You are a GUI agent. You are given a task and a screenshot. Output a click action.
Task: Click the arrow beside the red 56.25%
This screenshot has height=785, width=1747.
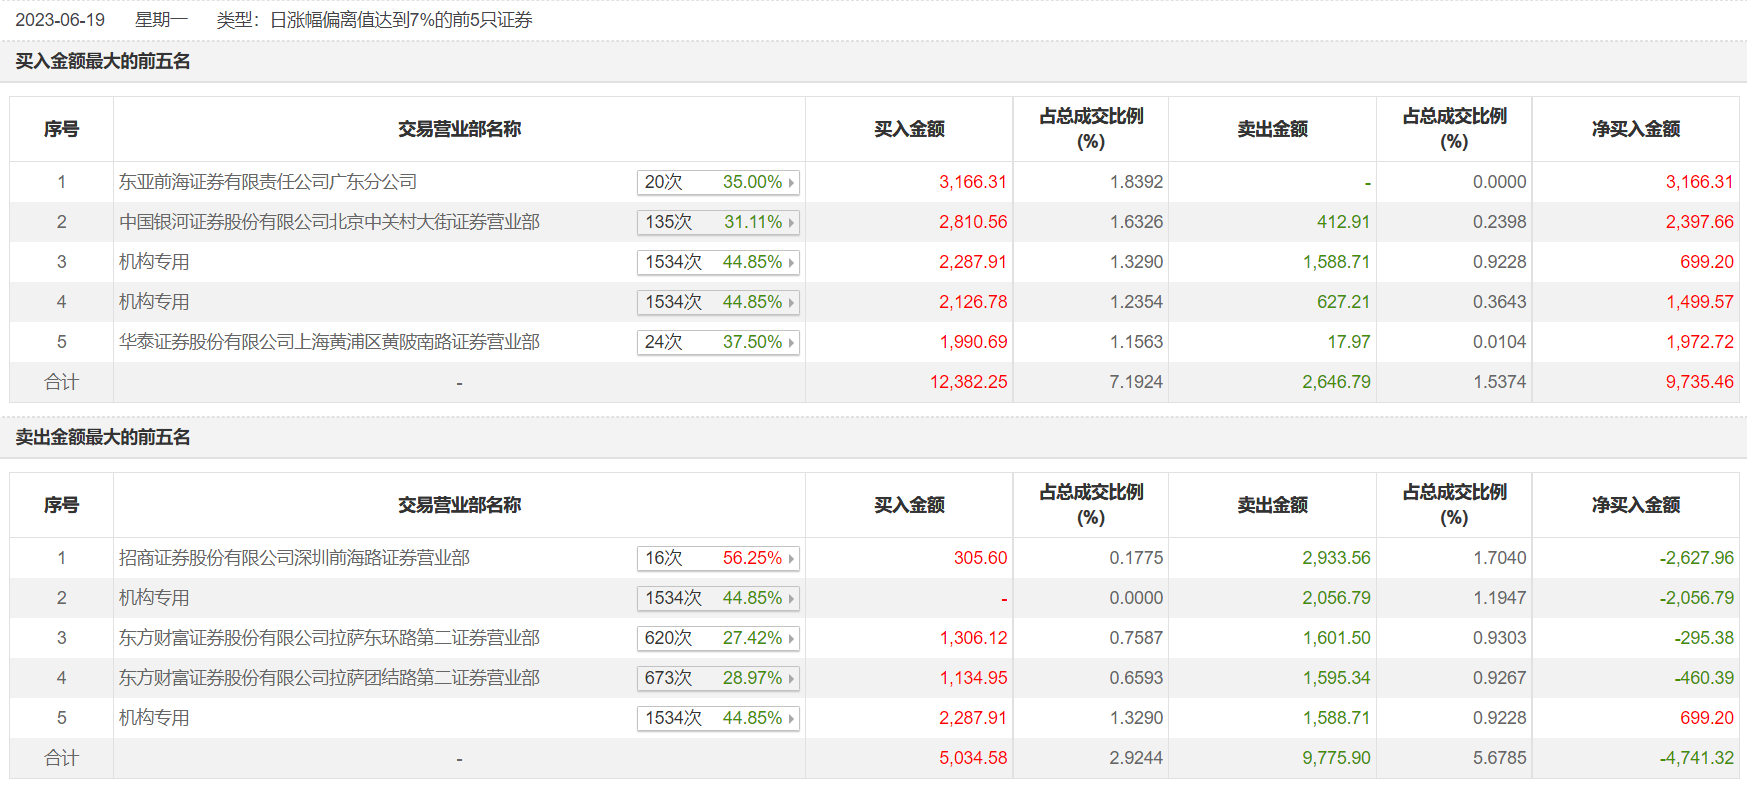tap(791, 559)
